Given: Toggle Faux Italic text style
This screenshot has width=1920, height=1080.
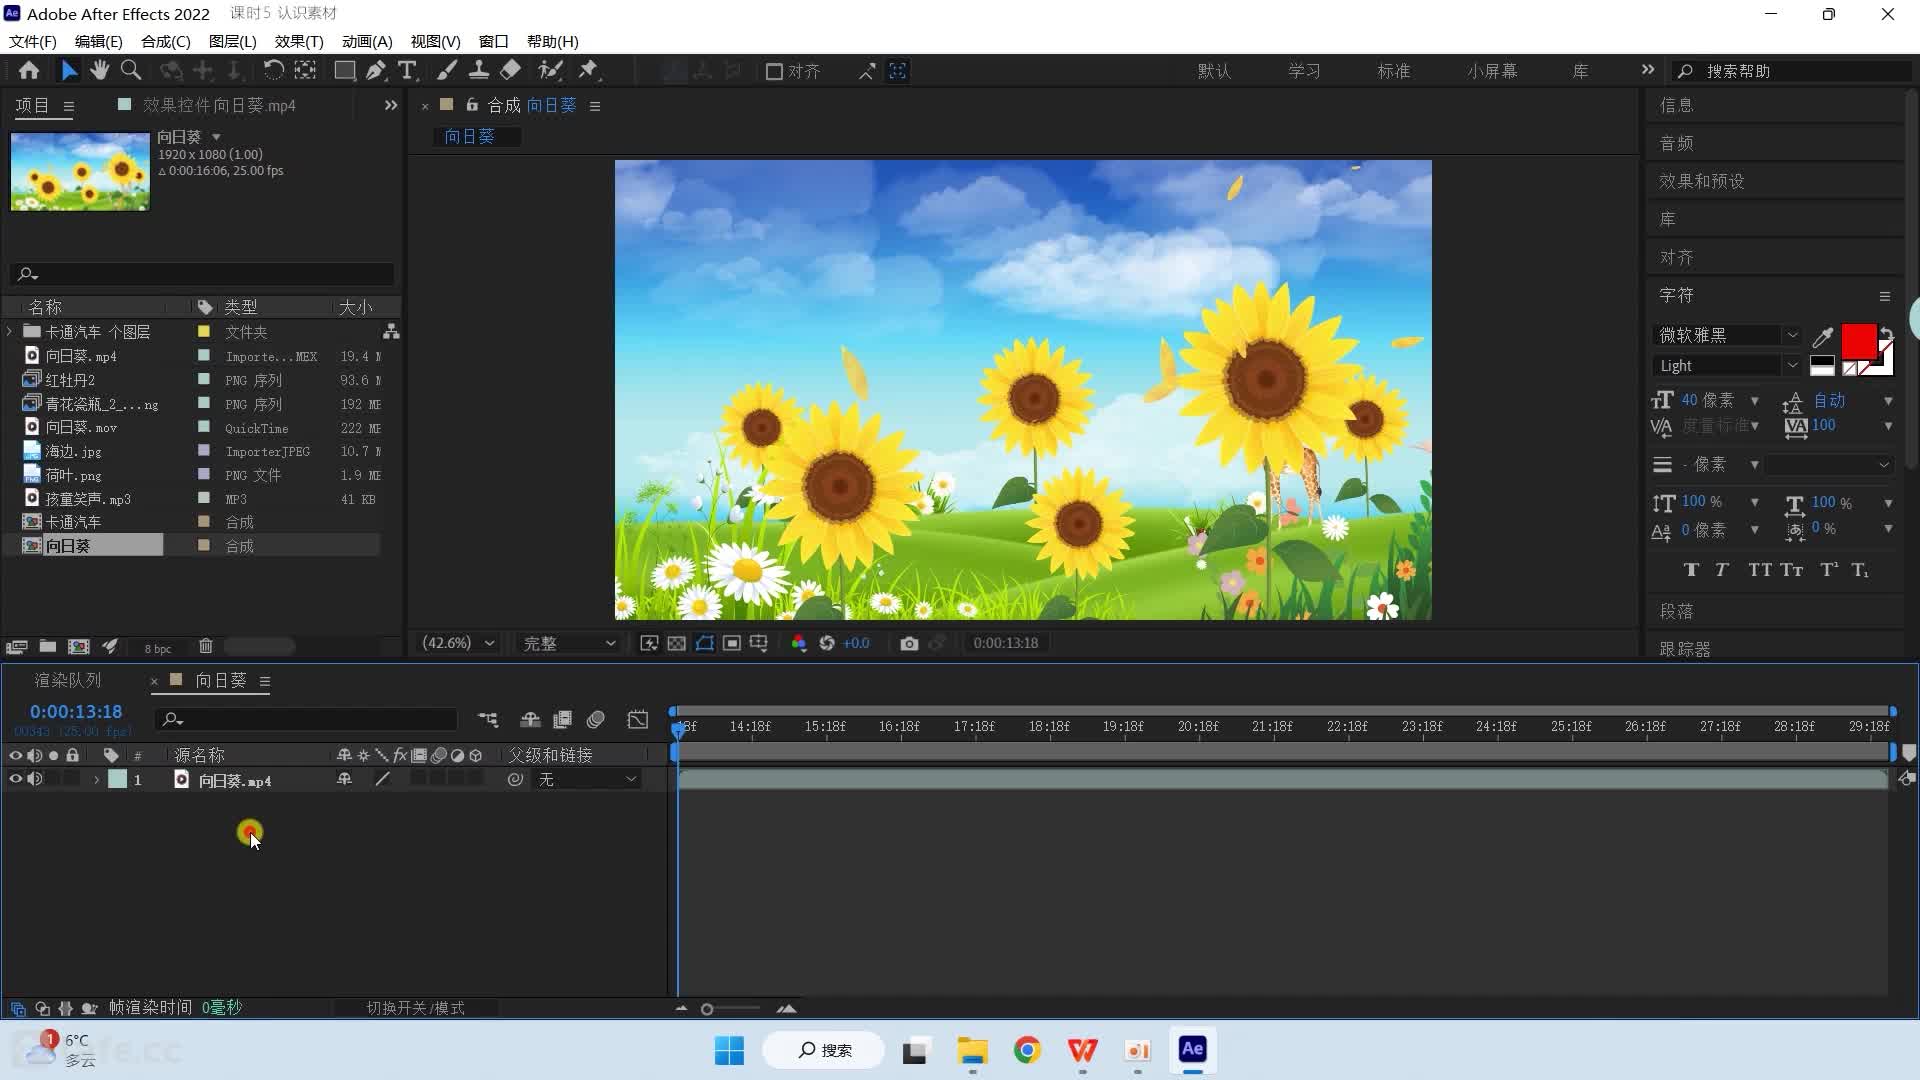Looking at the screenshot, I should (x=1722, y=570).
